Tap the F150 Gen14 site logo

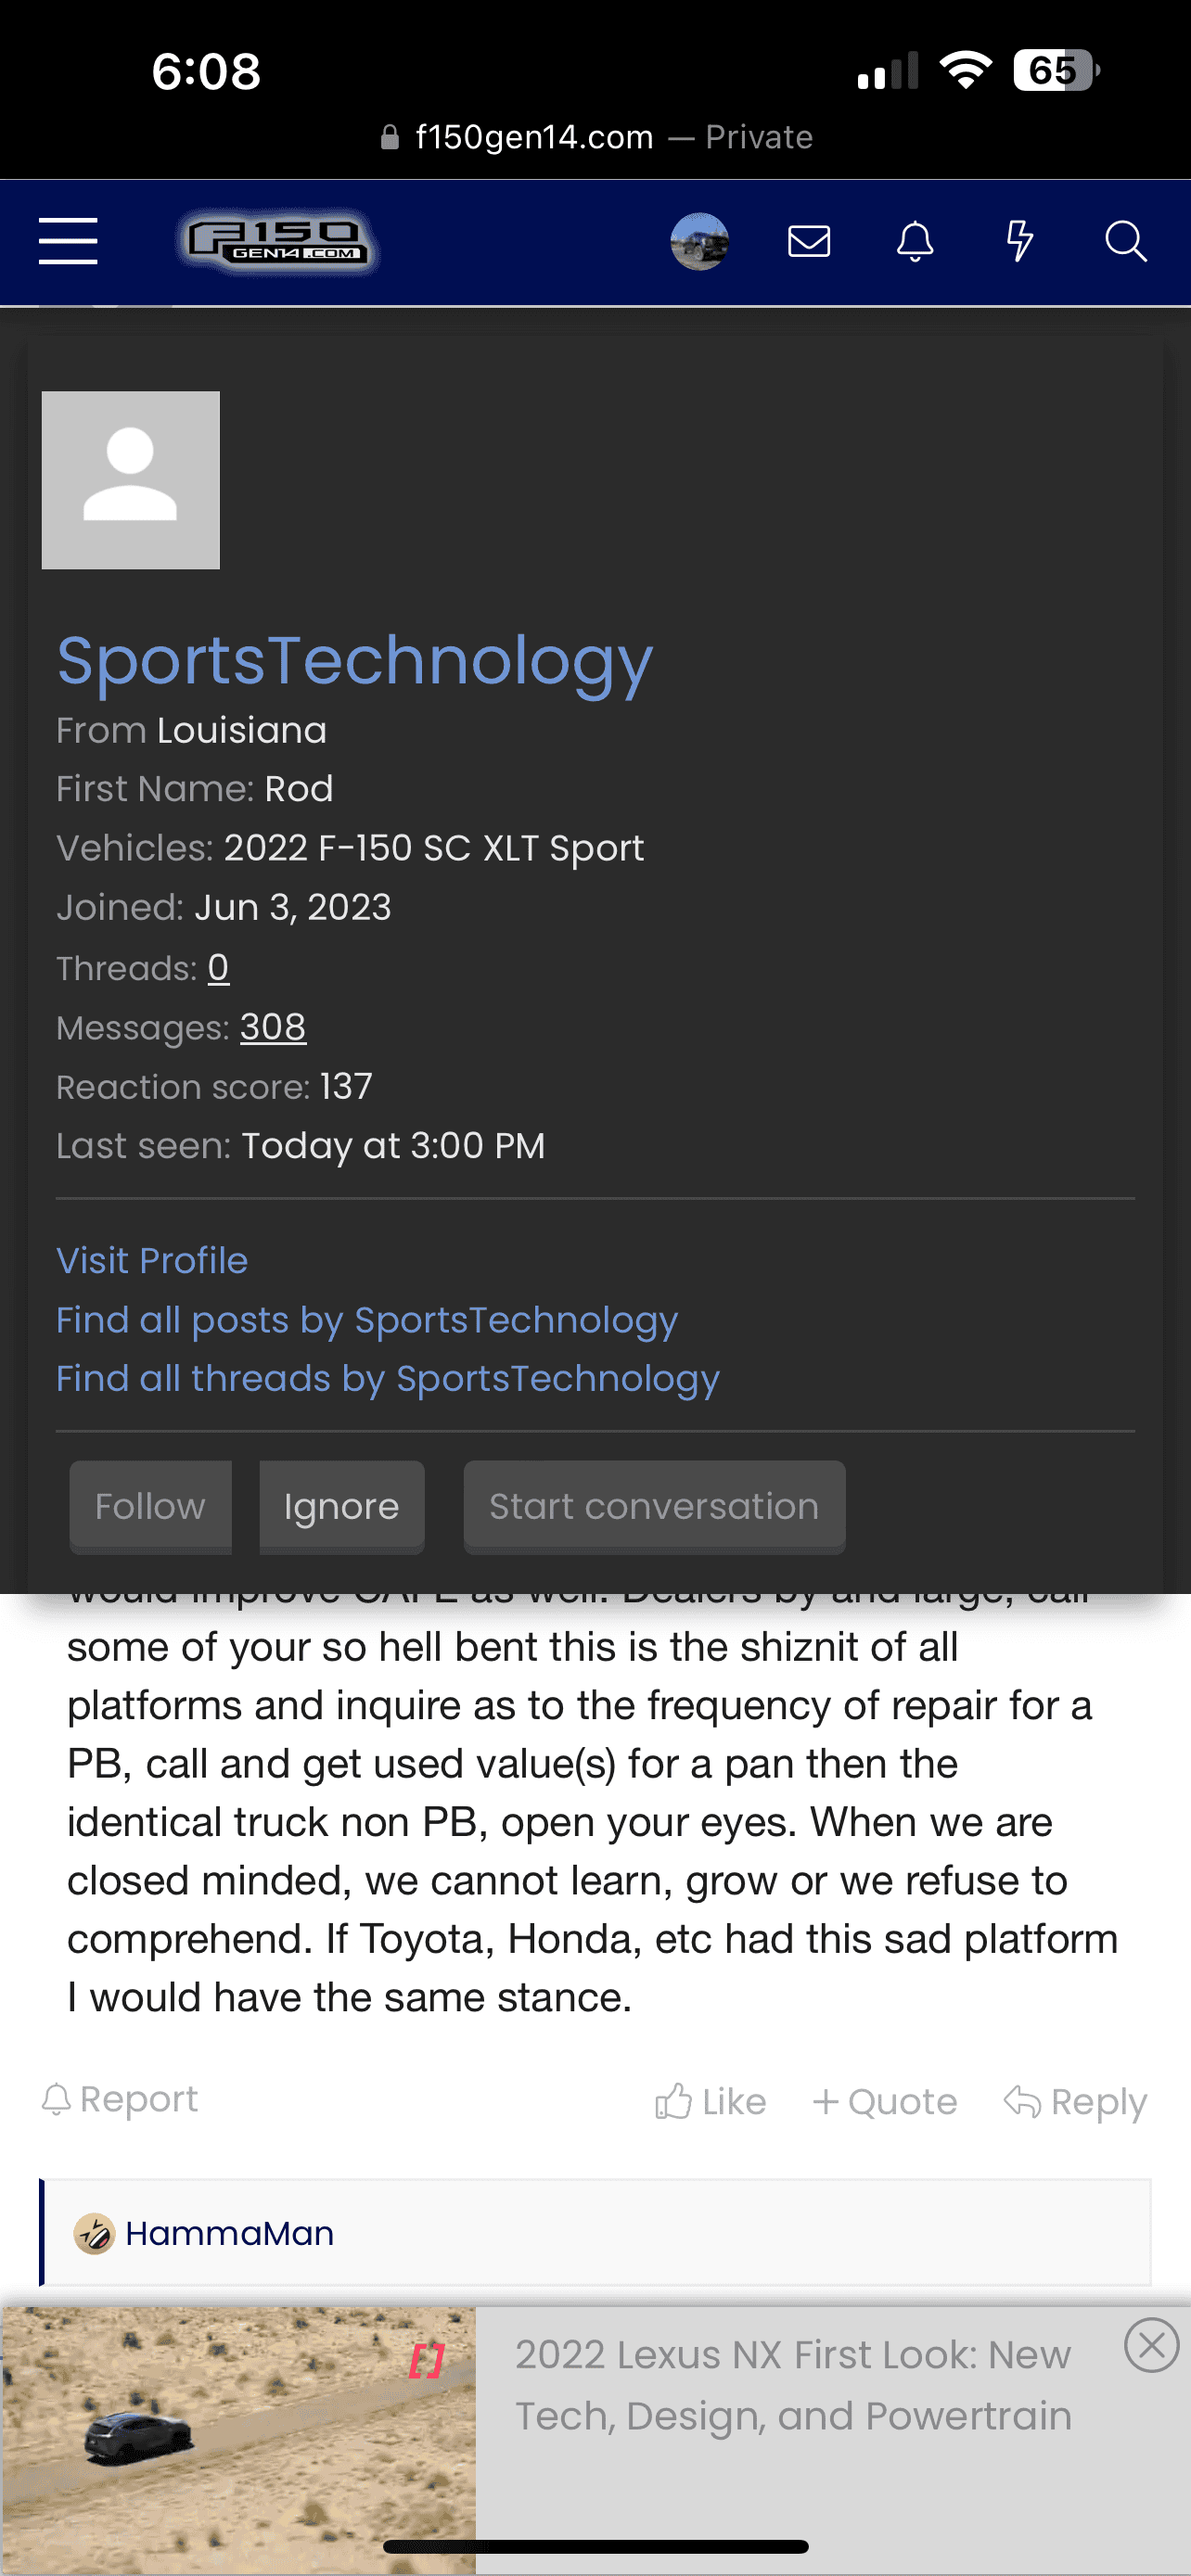[277, 242]
